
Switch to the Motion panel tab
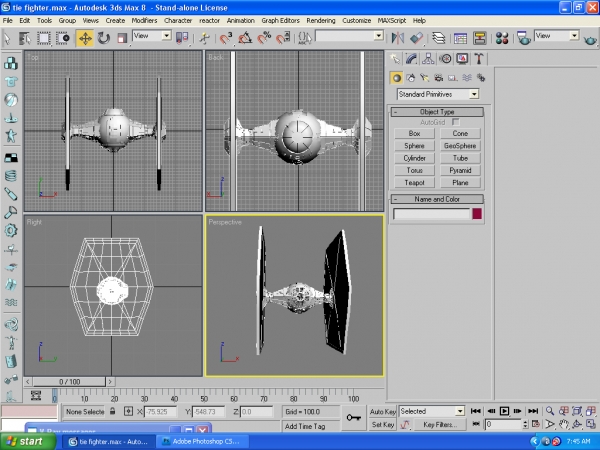(445, 59)
